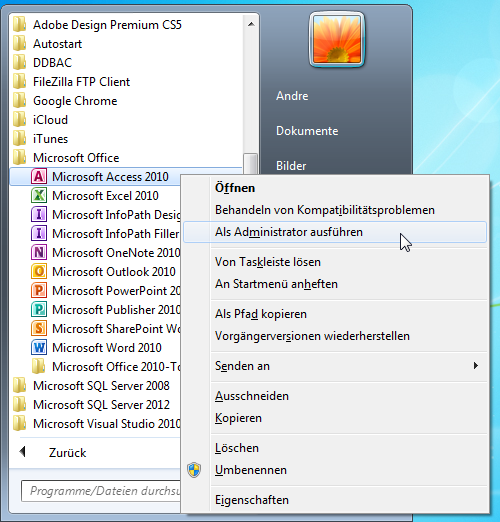Screen dimensions: 500x522
Task: Select Kopieren in the context menu
Action: pyautogui.click(x=335, y=418)
